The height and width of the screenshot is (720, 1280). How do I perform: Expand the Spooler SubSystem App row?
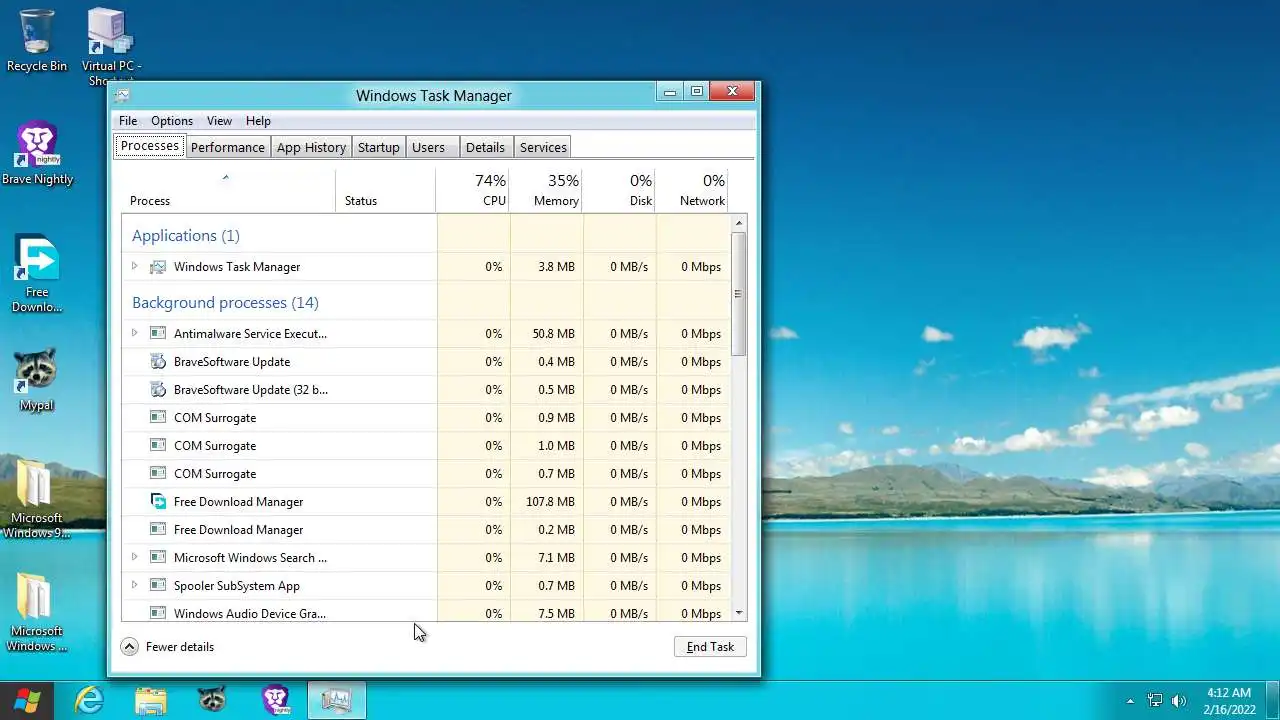pyautogui.click(x=134, y=586)
